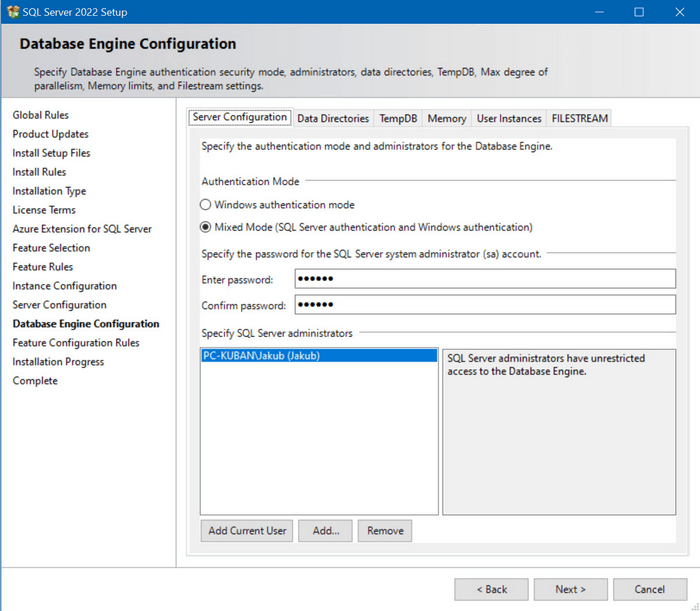The image size is (700, 611).
Task: Minimize the SQL Server Setup window
Action: coord(598,12)
